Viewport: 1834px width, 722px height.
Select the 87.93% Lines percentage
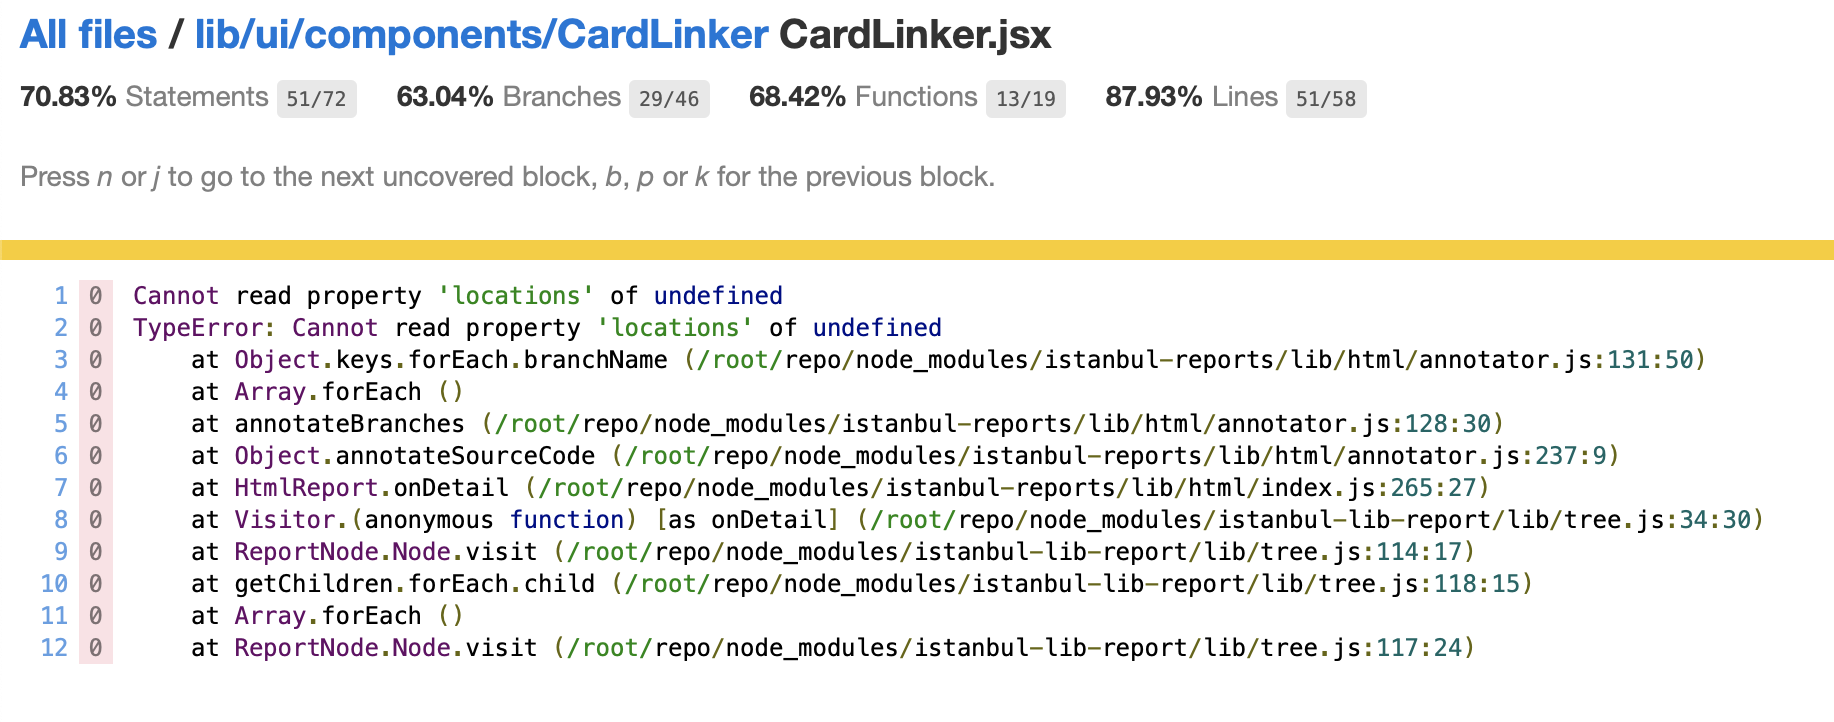click(1151, 97)
